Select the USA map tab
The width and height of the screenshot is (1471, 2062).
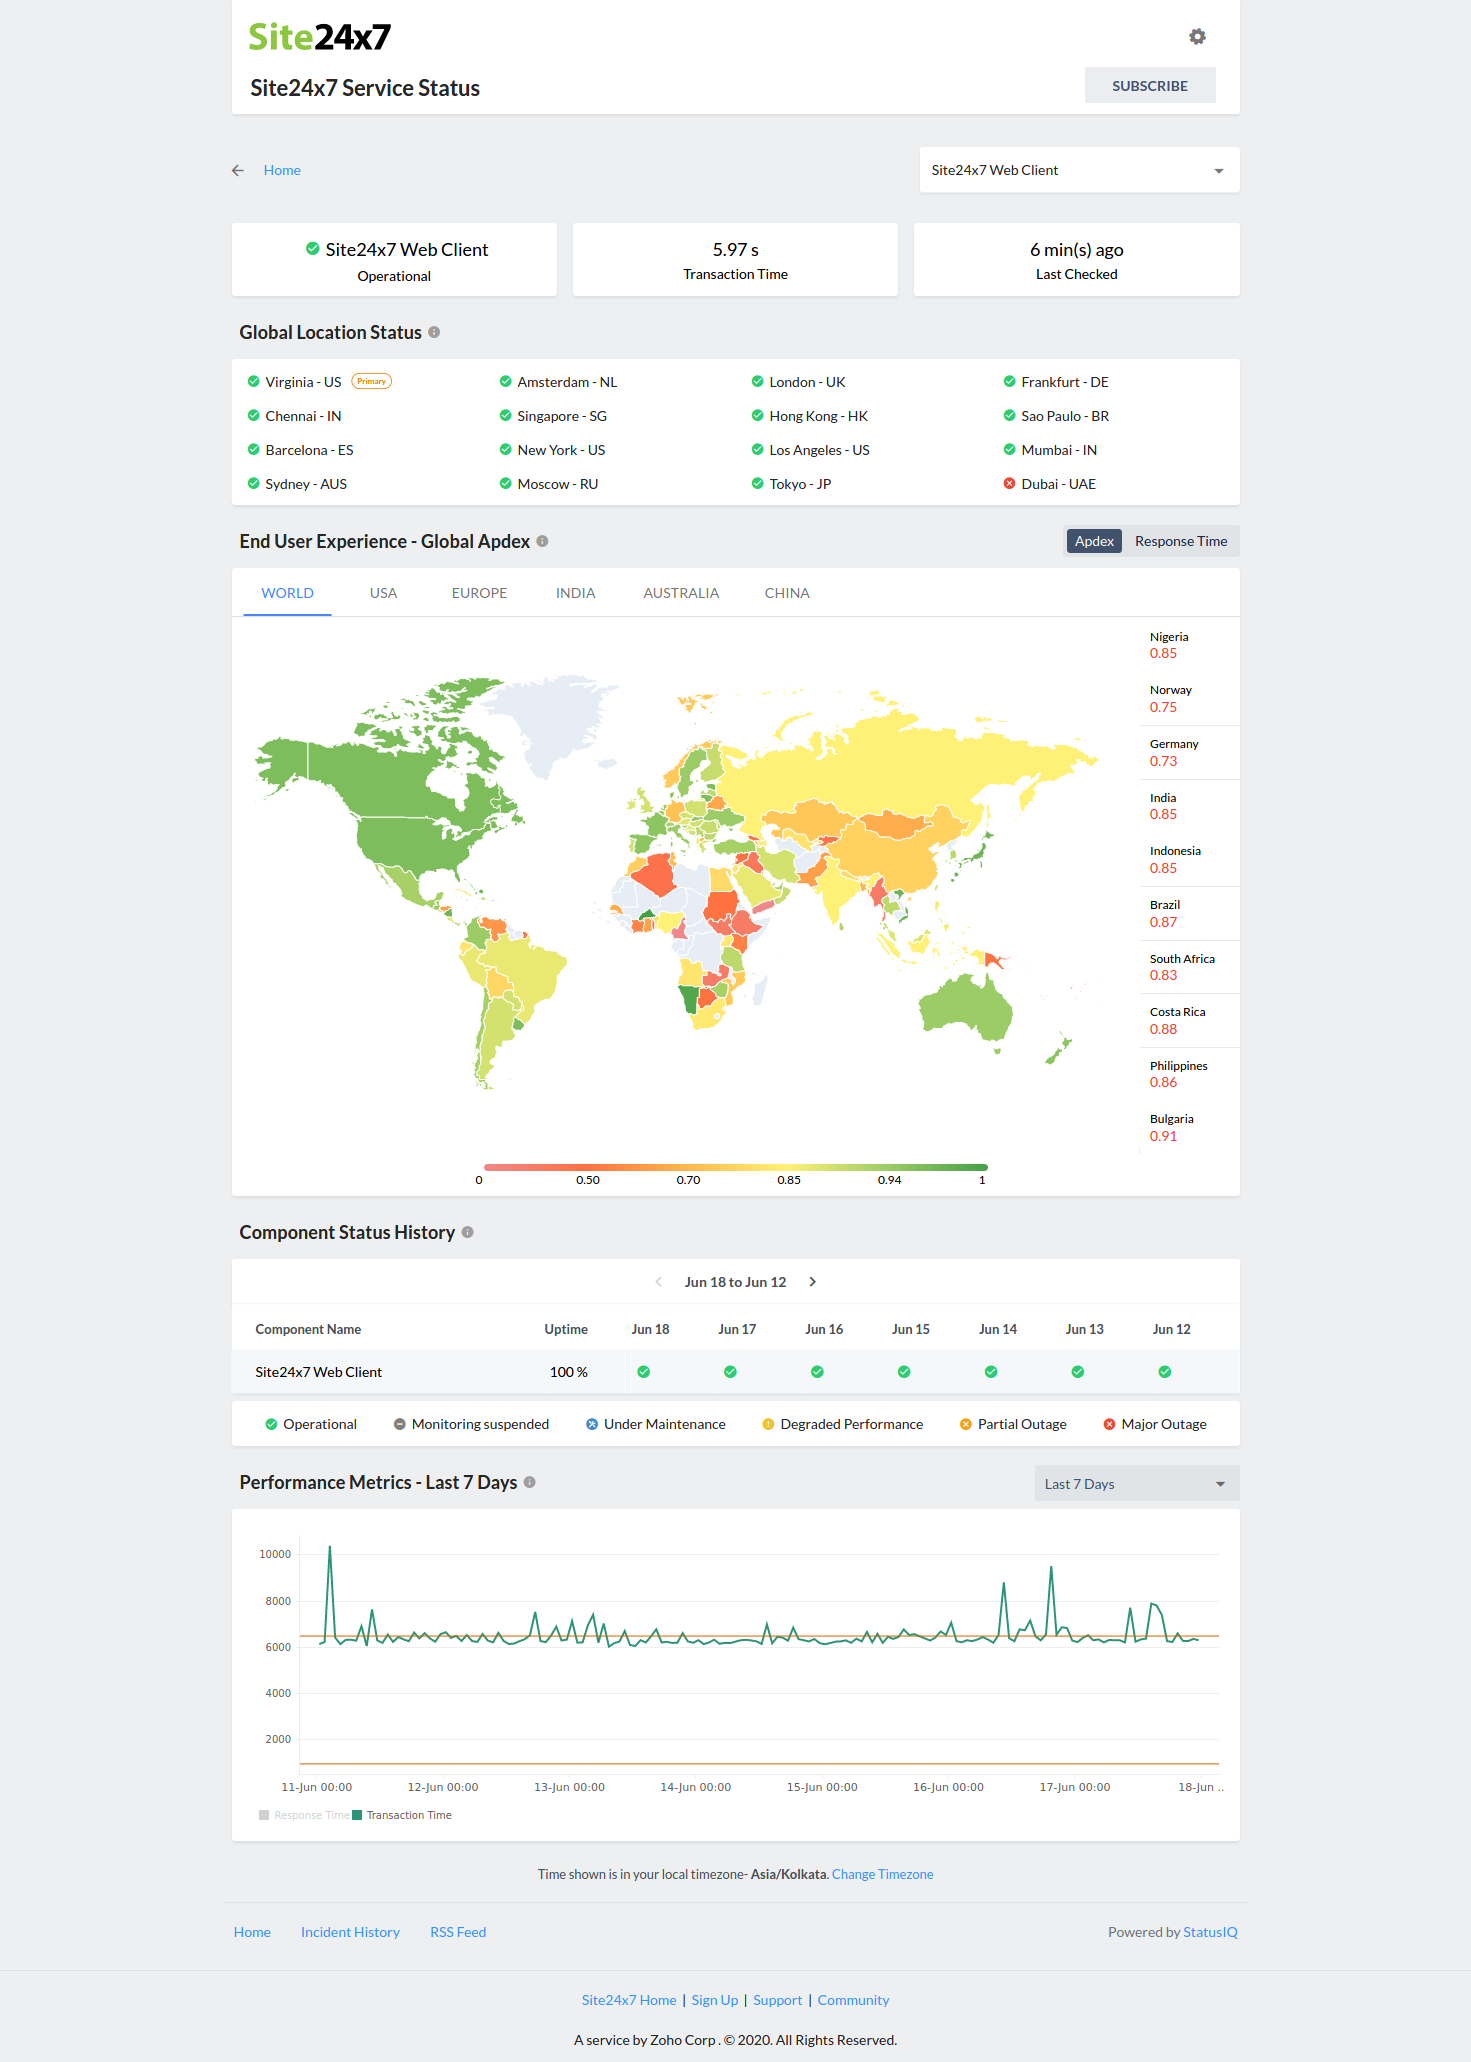383,593
